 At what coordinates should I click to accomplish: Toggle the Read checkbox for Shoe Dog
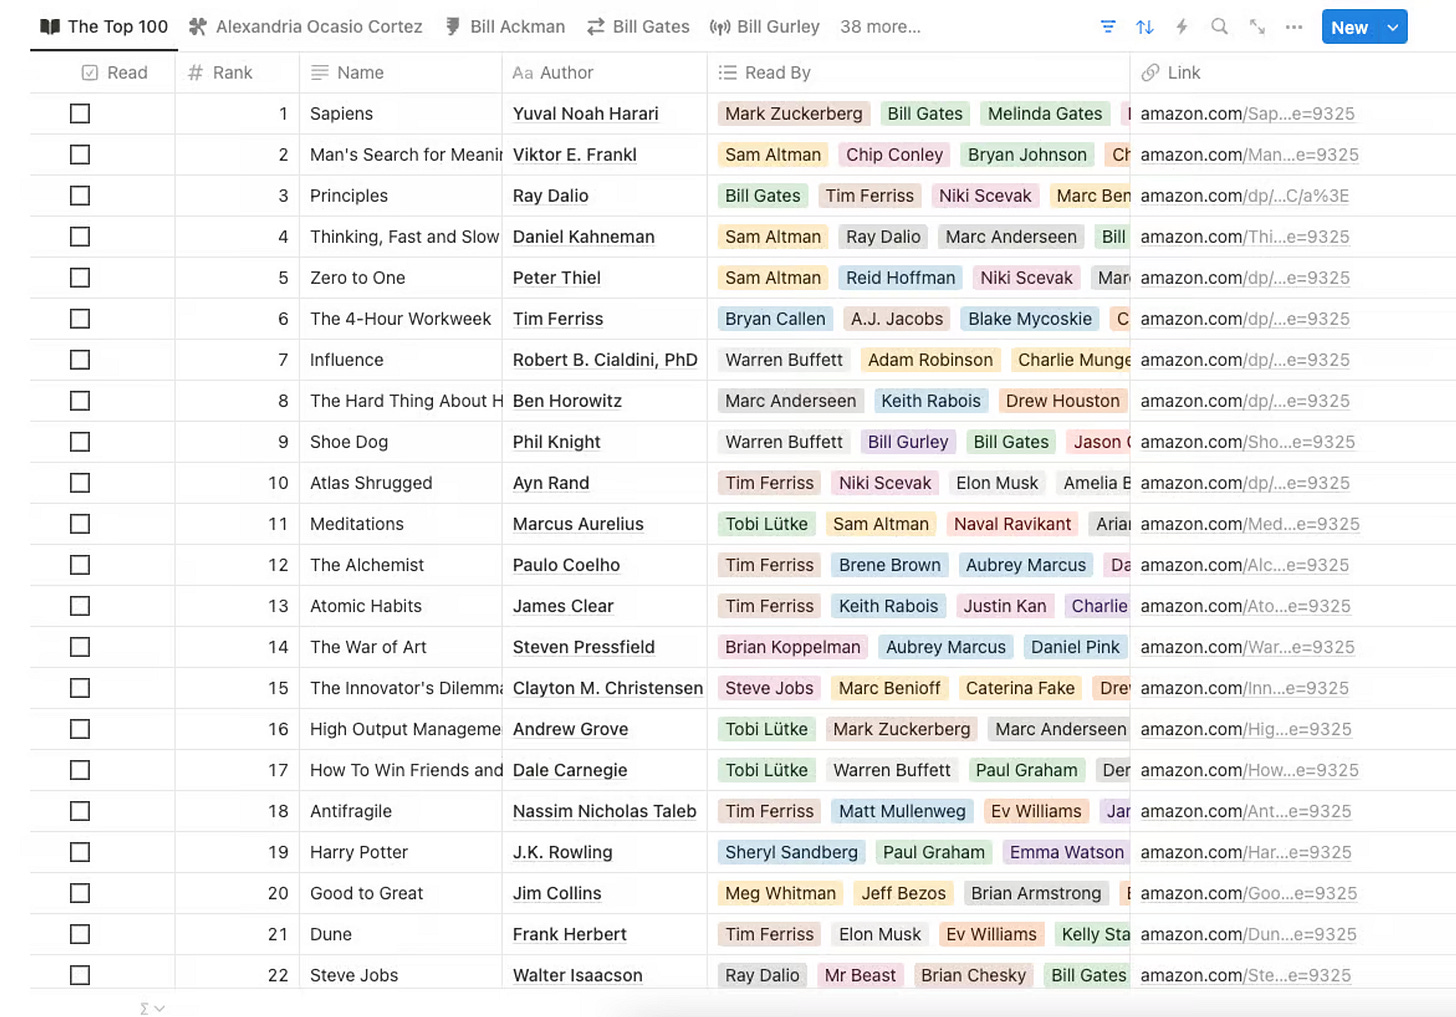[x=80, y=442]
